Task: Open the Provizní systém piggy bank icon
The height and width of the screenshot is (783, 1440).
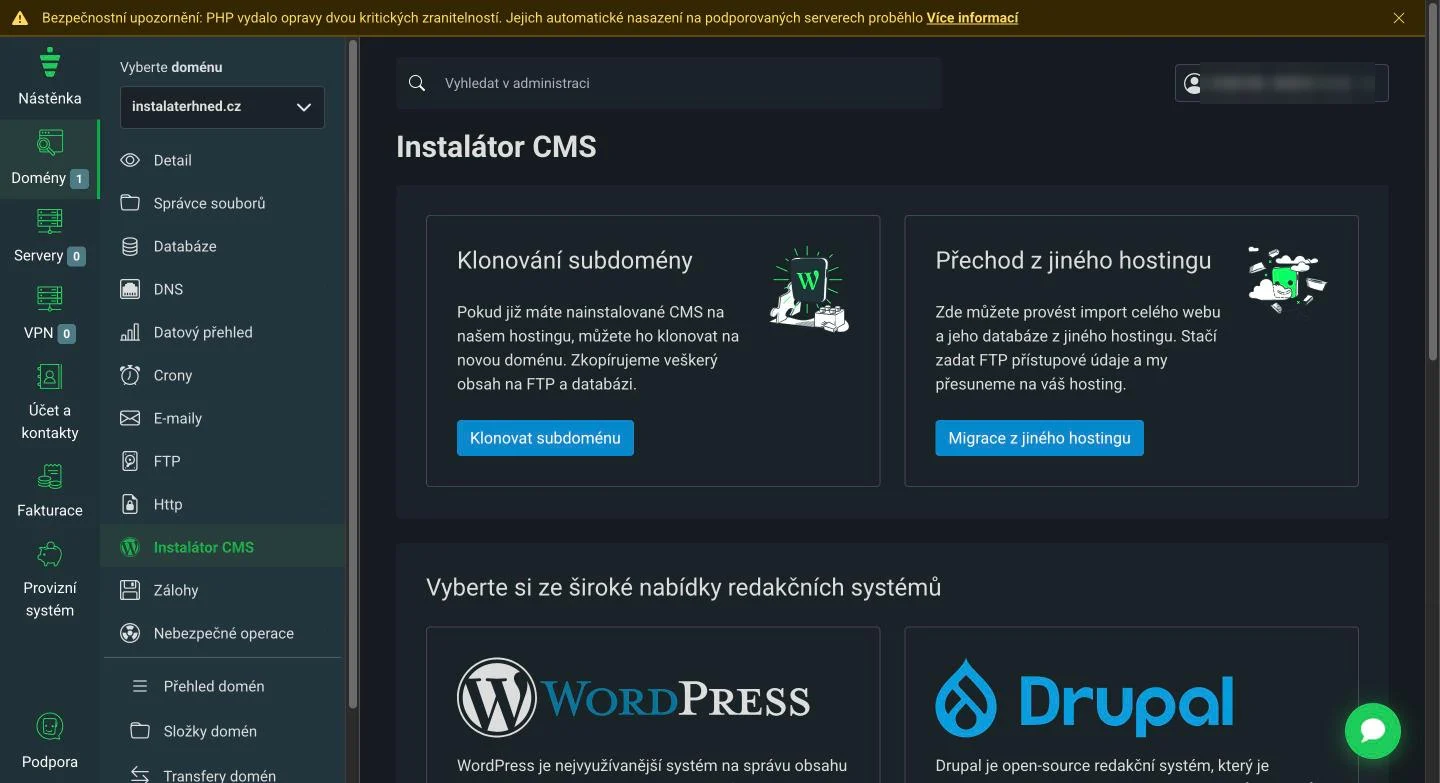Action: click(50, 555)
